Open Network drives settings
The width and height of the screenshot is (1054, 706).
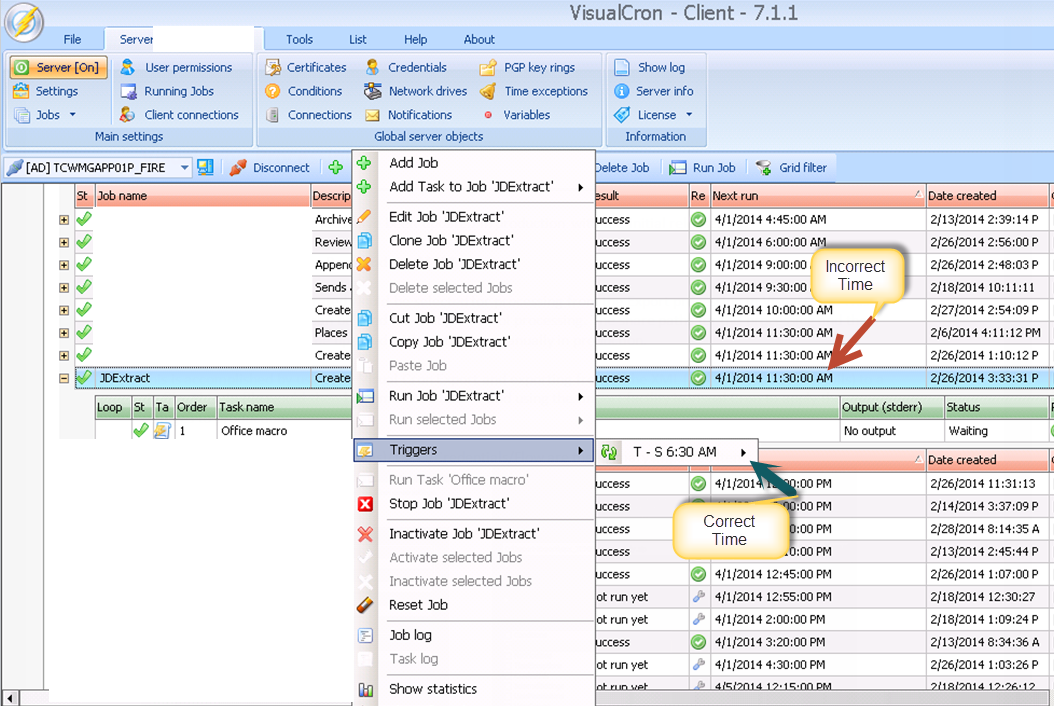[x=416, y=91]
